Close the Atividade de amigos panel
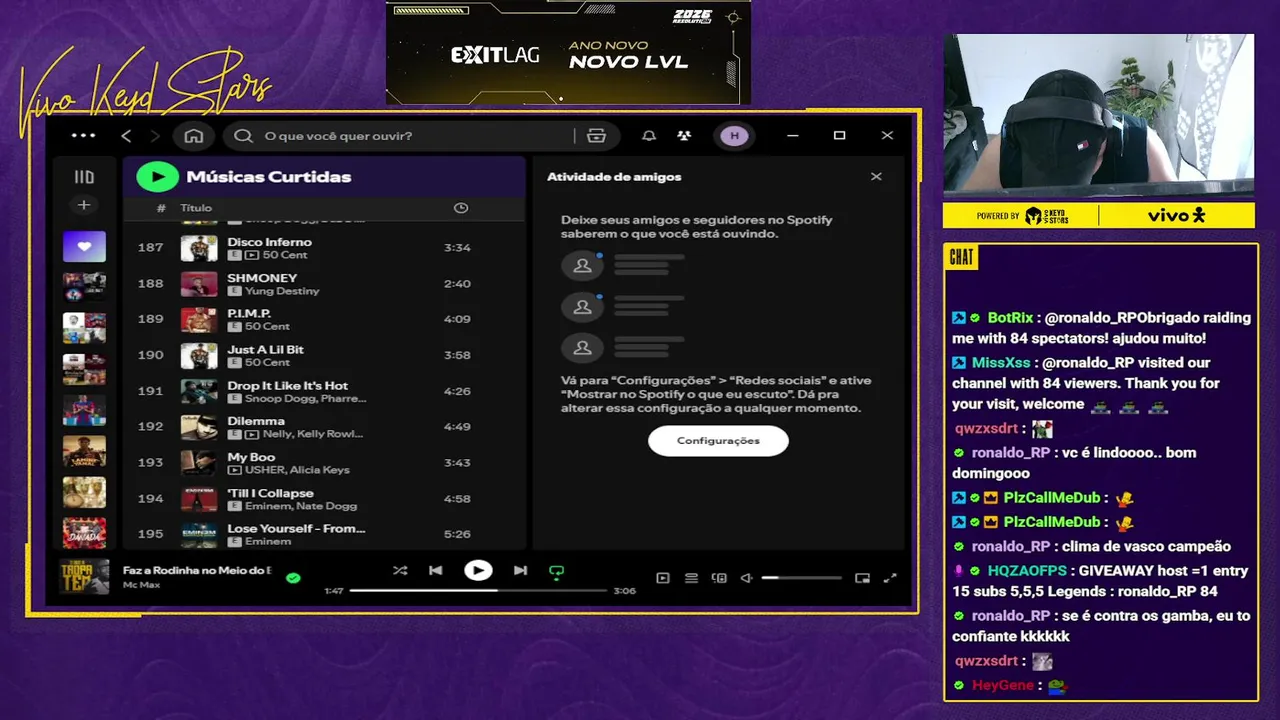The width and height of the screenshot is (1280, 720). point(876,177)
